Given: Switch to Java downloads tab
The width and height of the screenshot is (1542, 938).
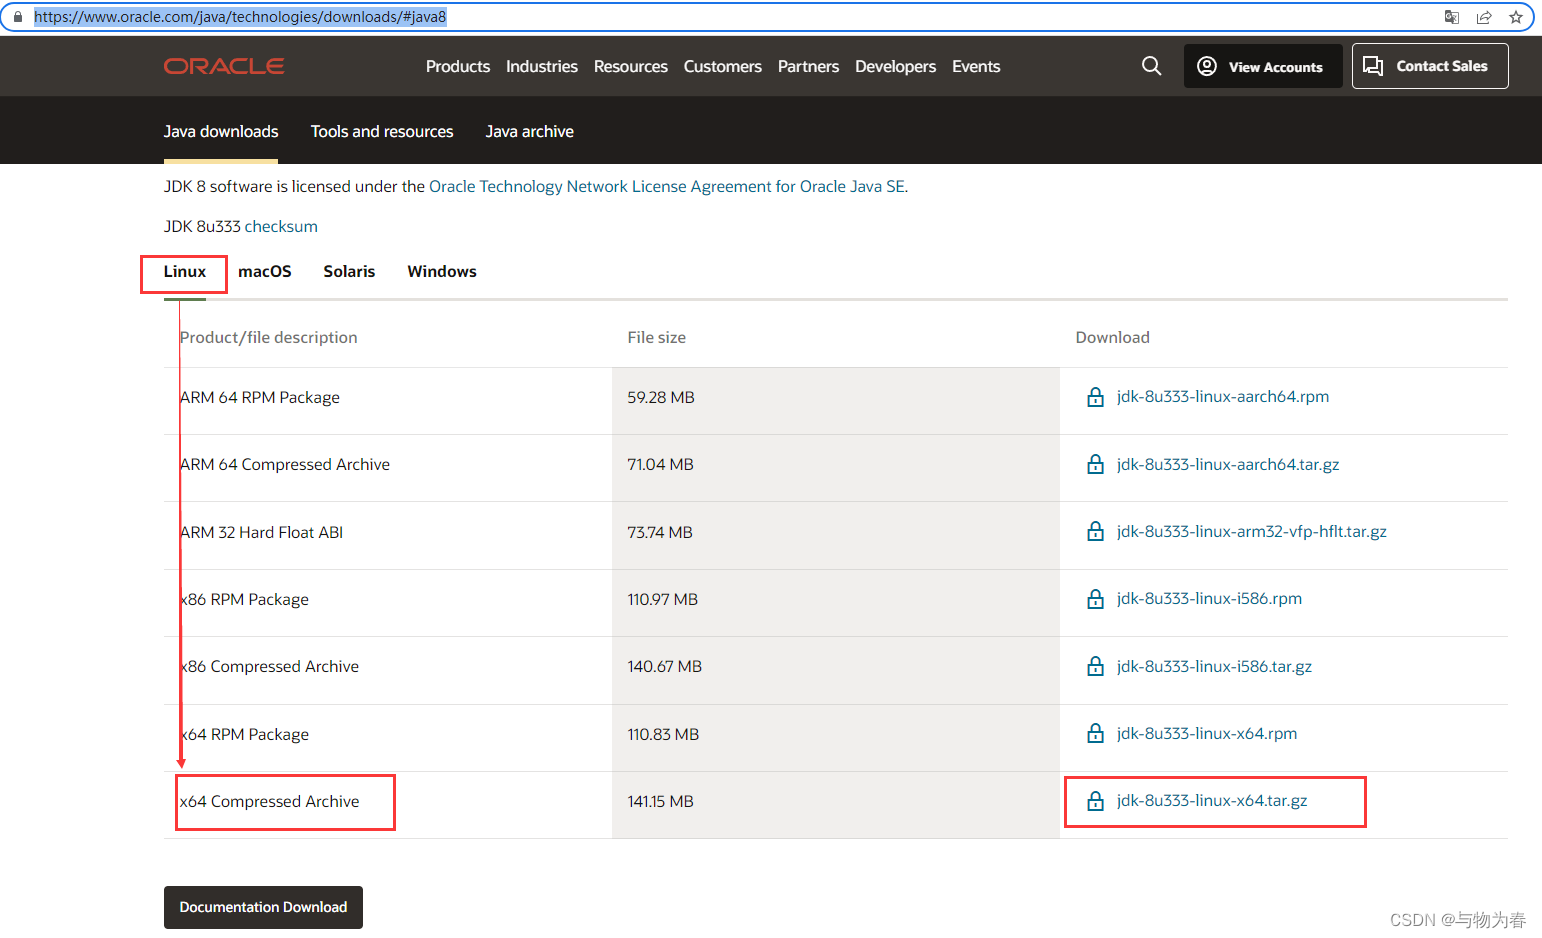Looking at the screenshot, I should click(x=221, y=131).
